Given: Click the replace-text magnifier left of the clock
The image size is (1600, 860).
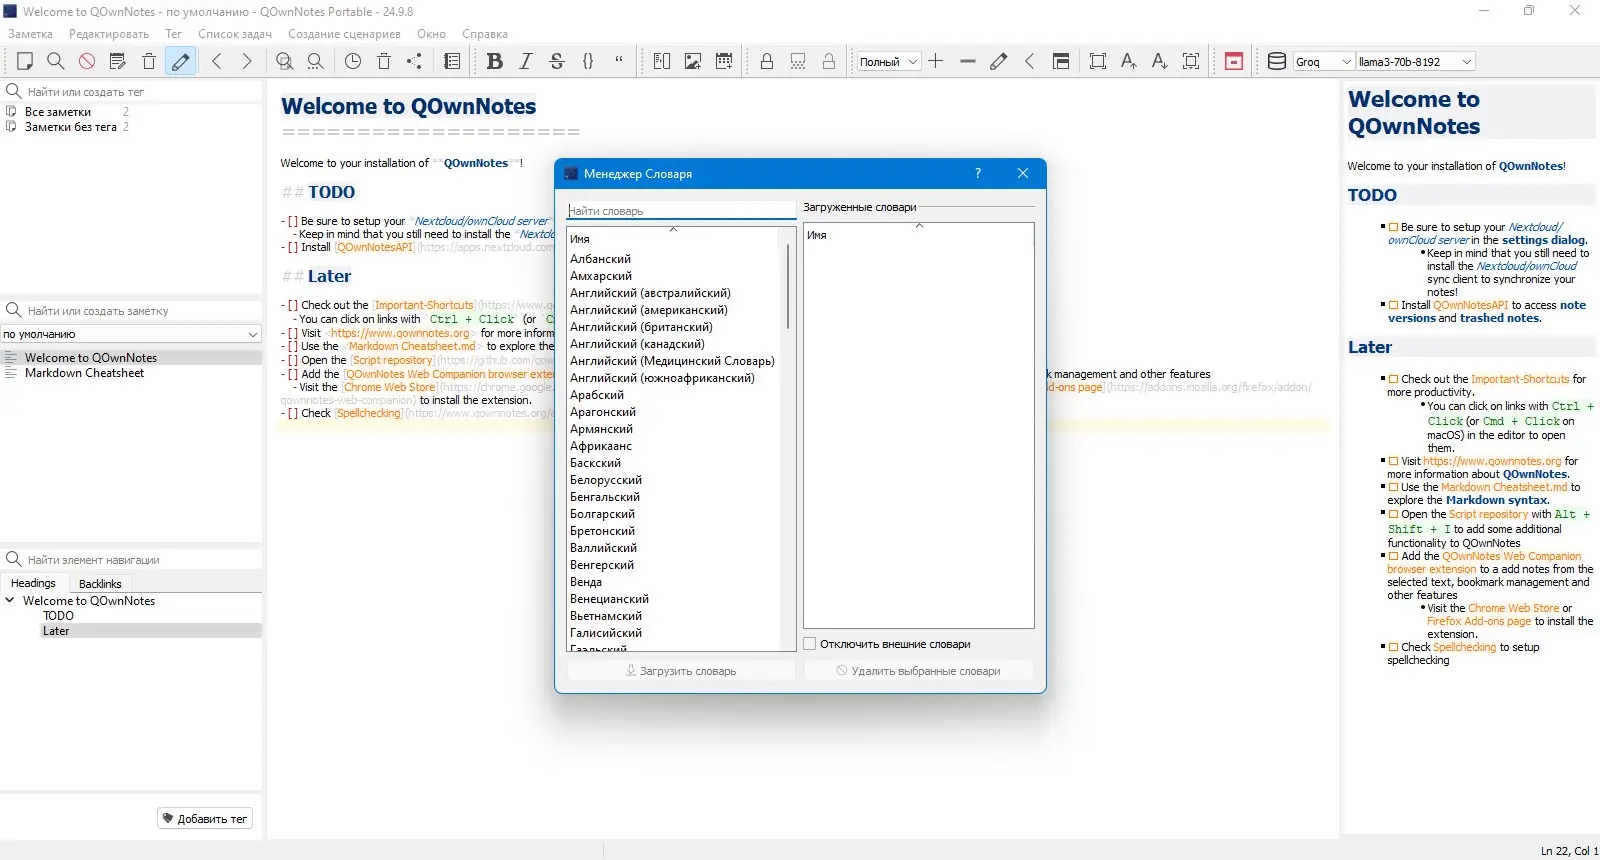Looking at the screenshot, I should tap(316, 61).
